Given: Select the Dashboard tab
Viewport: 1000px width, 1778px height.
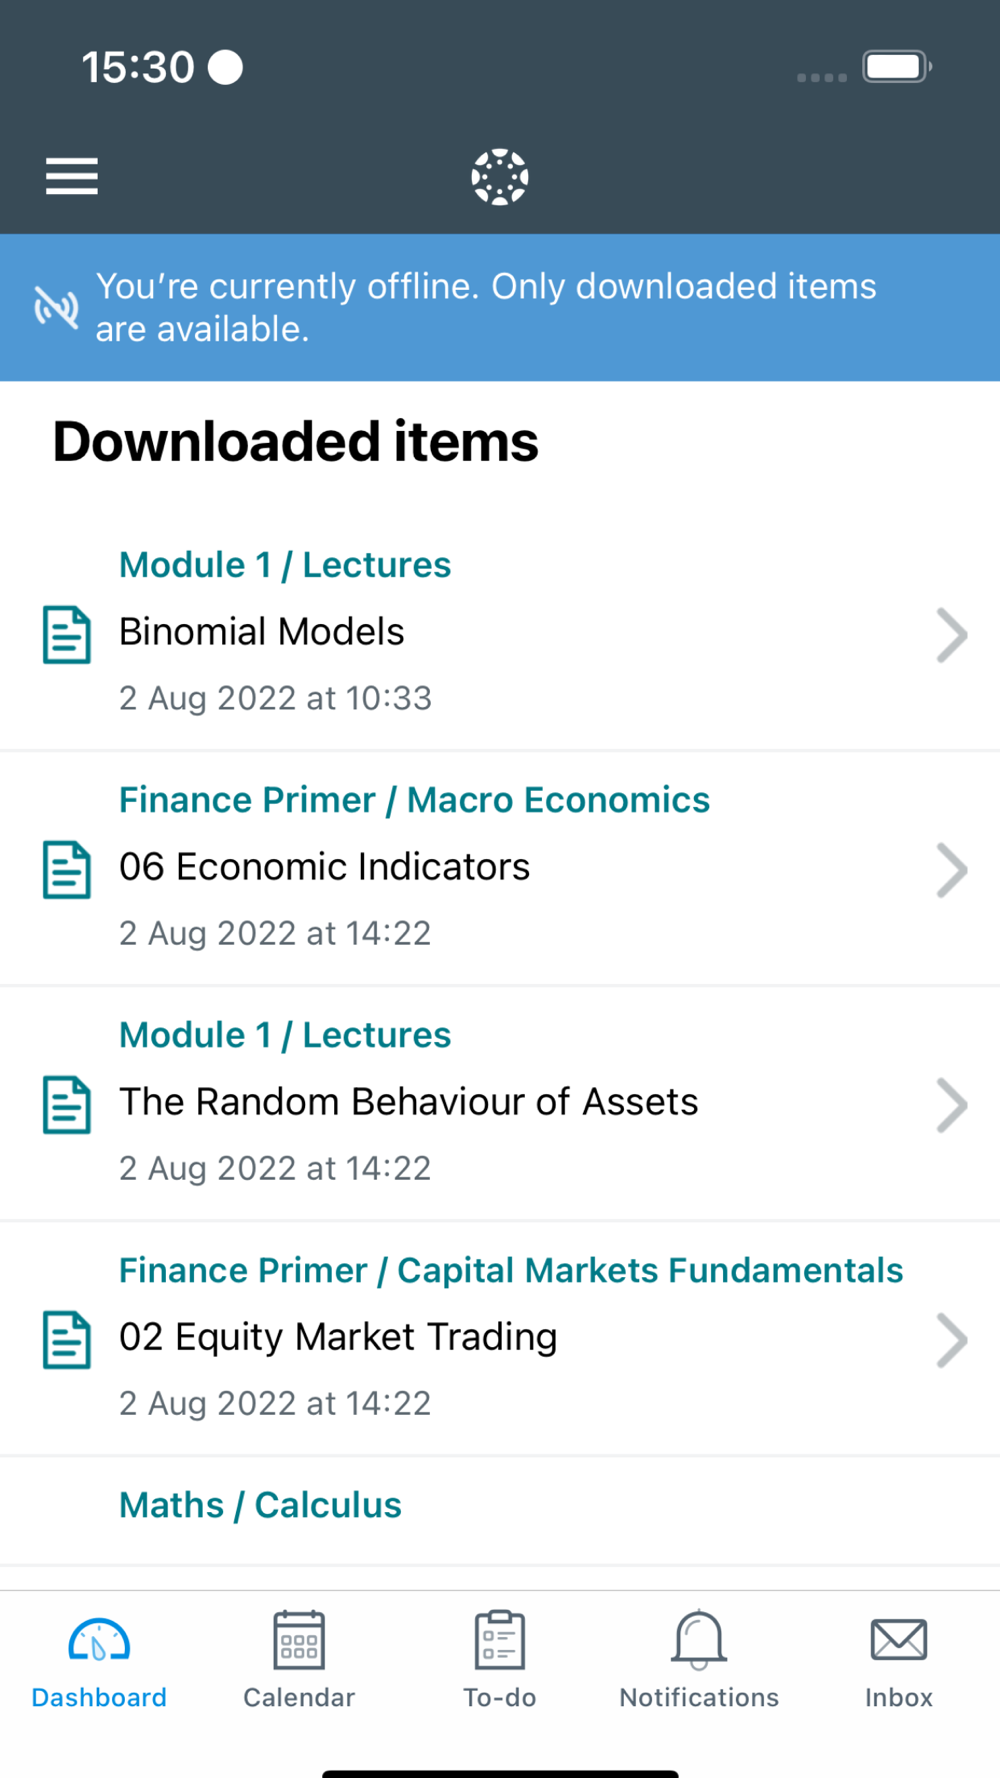Looking at the screenshot, I should [x=99, y=1660].
